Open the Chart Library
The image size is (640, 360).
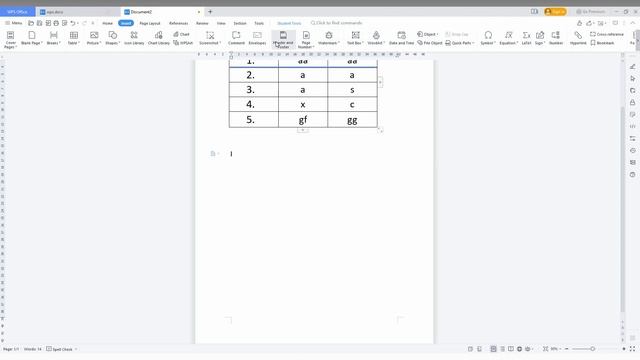pyautogui.click(x=158, y=38)
